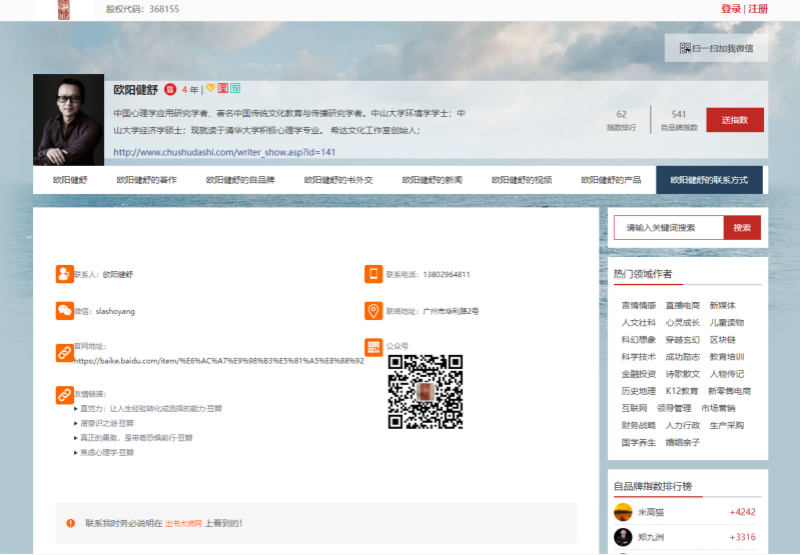Click the QR icon in 扫一扫加我微信
This screenshot has width=800, height=555.
pyautogui.click(x=685, y=48)
